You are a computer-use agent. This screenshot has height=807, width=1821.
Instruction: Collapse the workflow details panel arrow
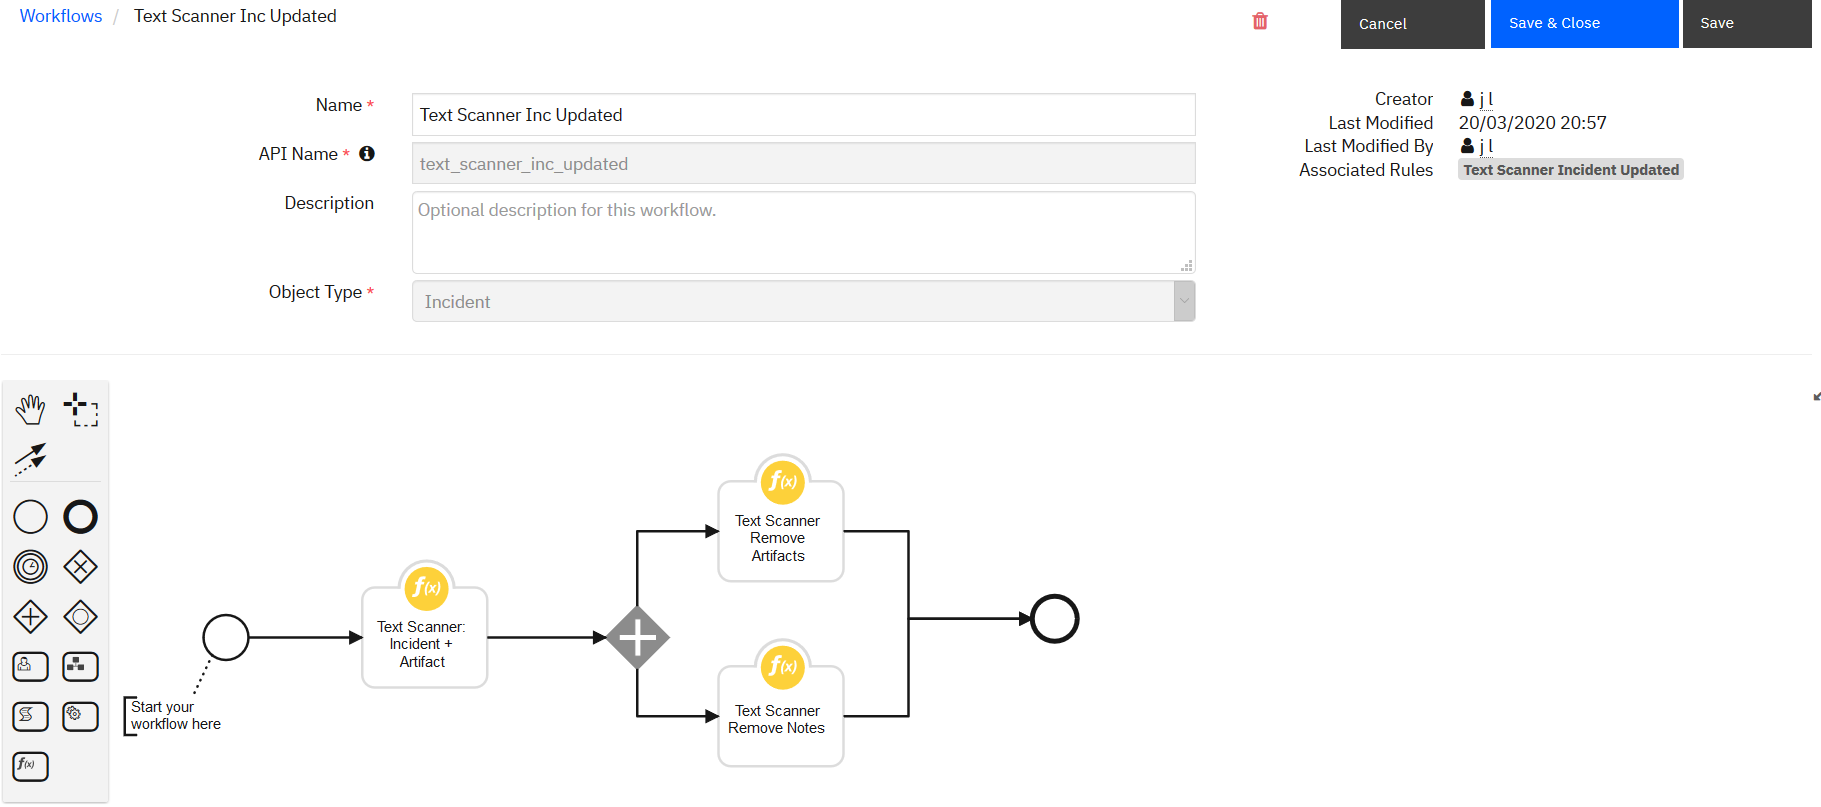click(x=1816, y=397)
